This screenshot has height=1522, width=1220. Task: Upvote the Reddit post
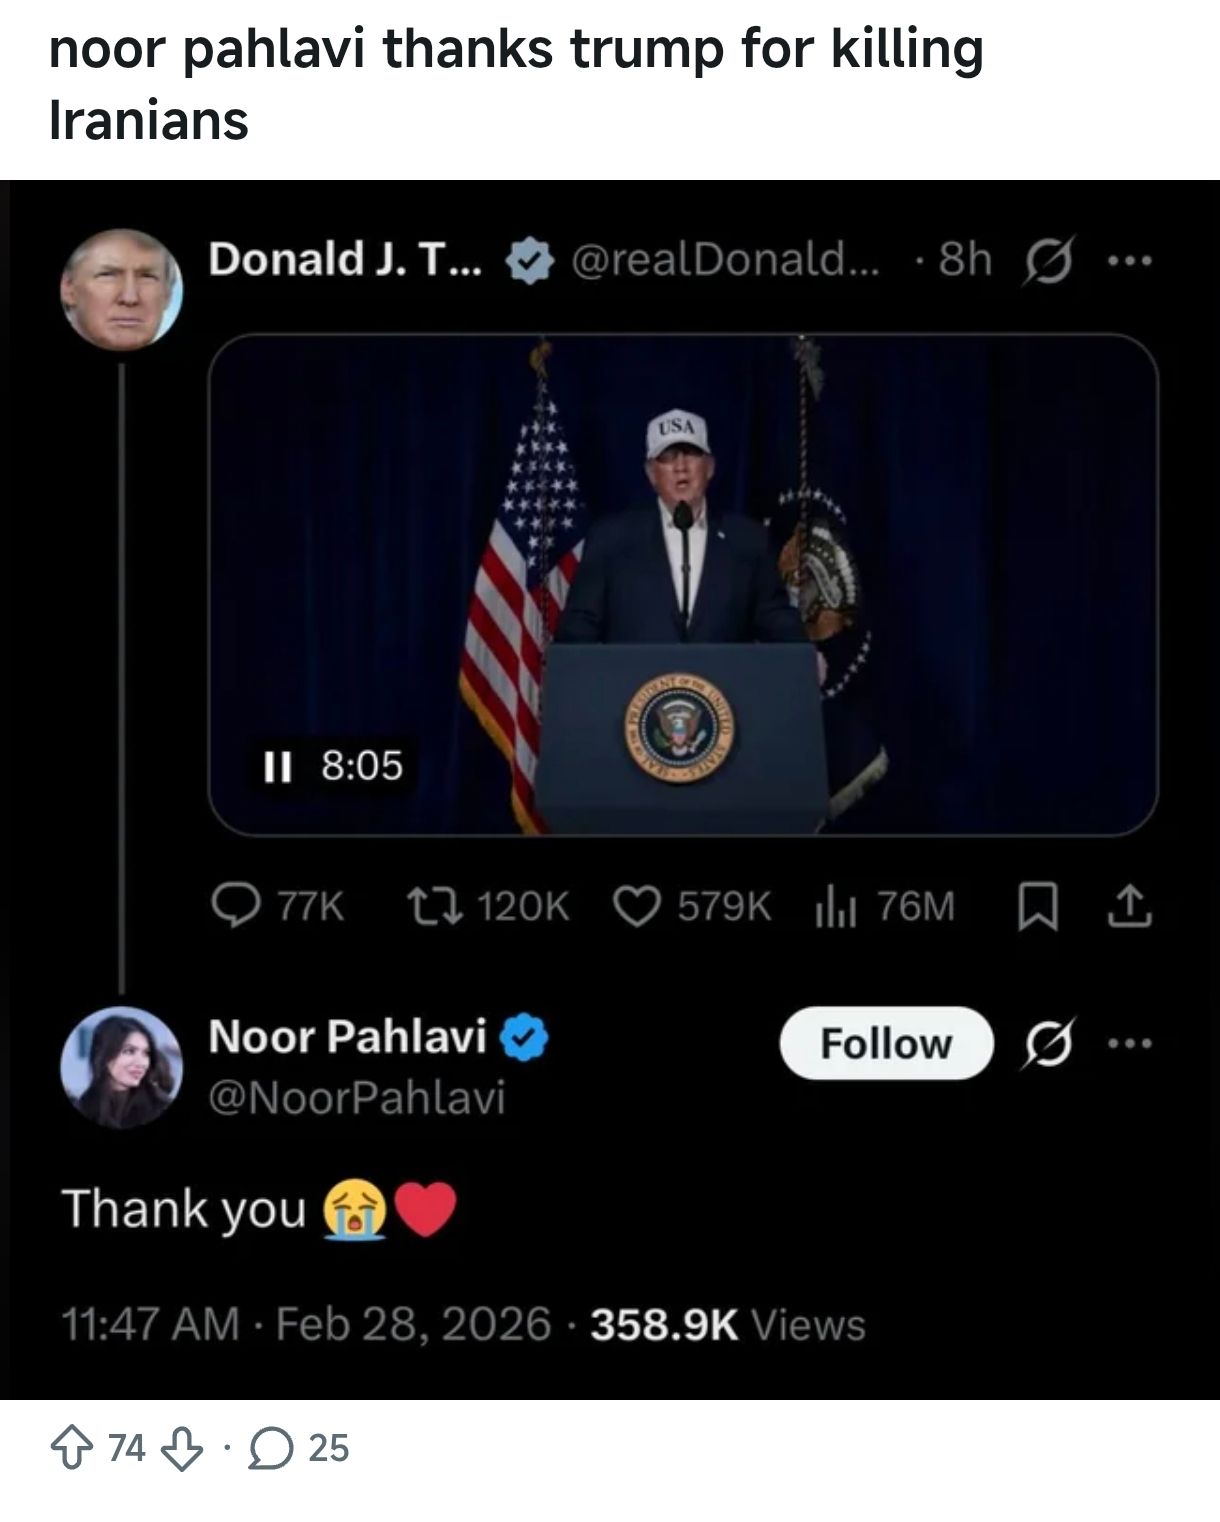click(71, 1450)
